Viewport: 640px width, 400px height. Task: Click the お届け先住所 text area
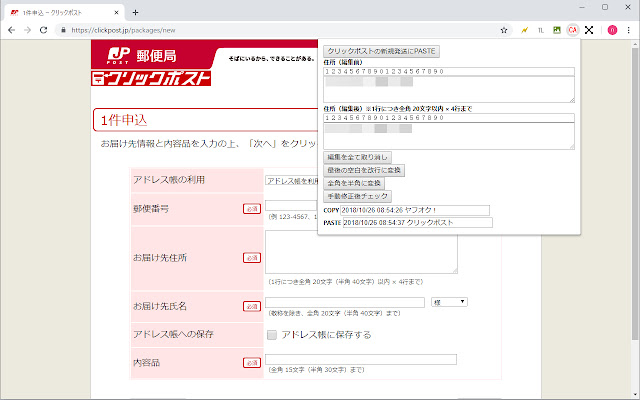pos(361,252)
